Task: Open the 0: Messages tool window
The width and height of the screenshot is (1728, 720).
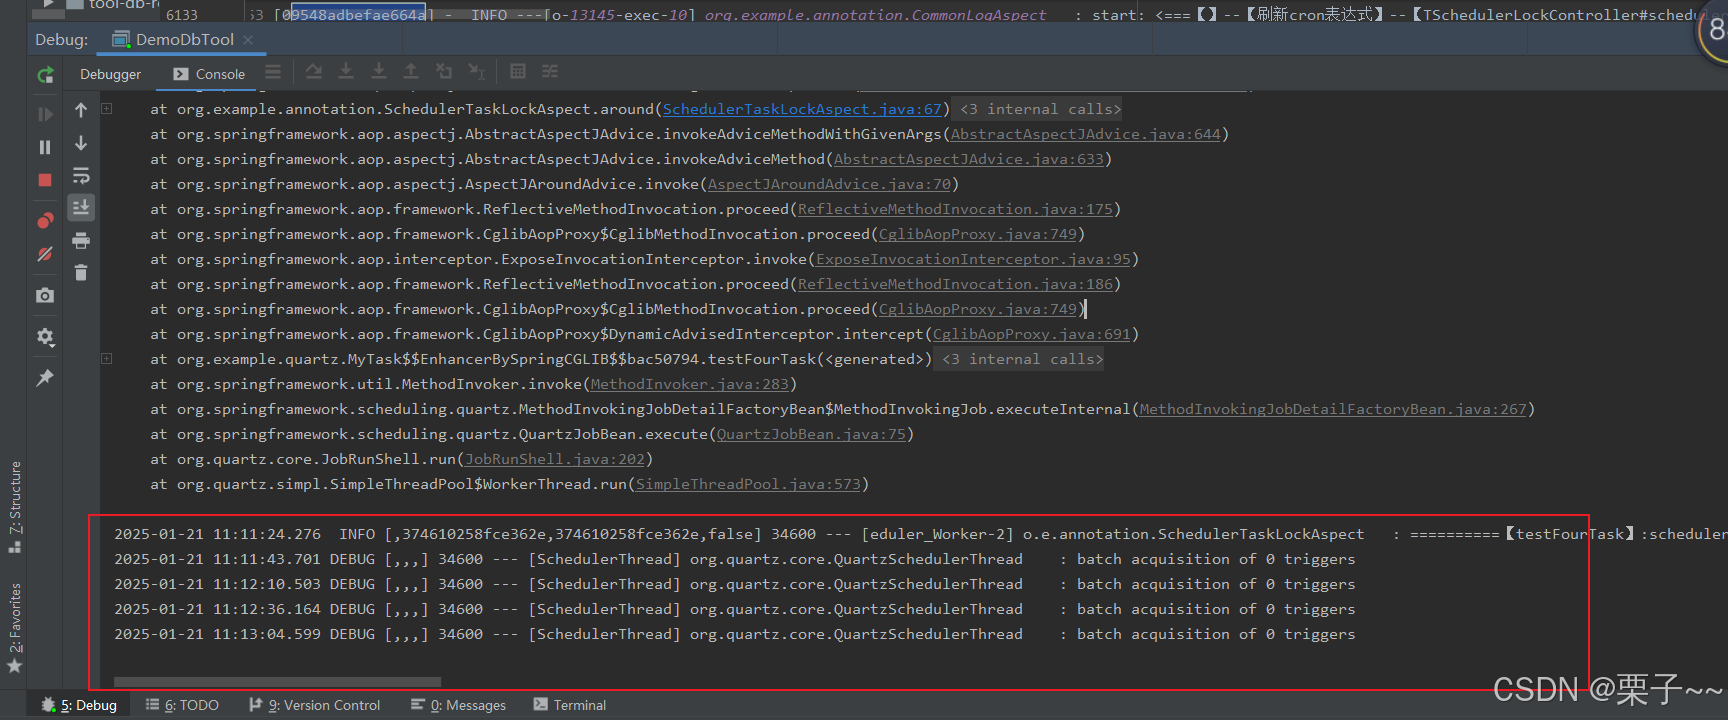Action: pyautogui.click(x=459, y=705)
